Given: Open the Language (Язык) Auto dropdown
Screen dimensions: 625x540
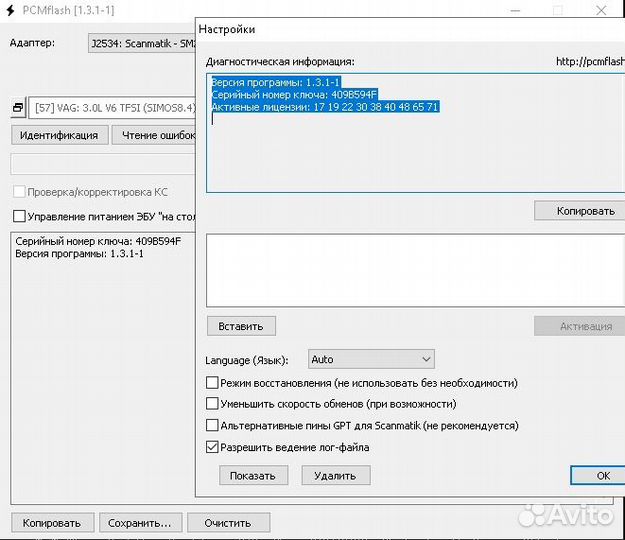Looking at the screenshot, I should pyautogui.click(x=371, y=359).
